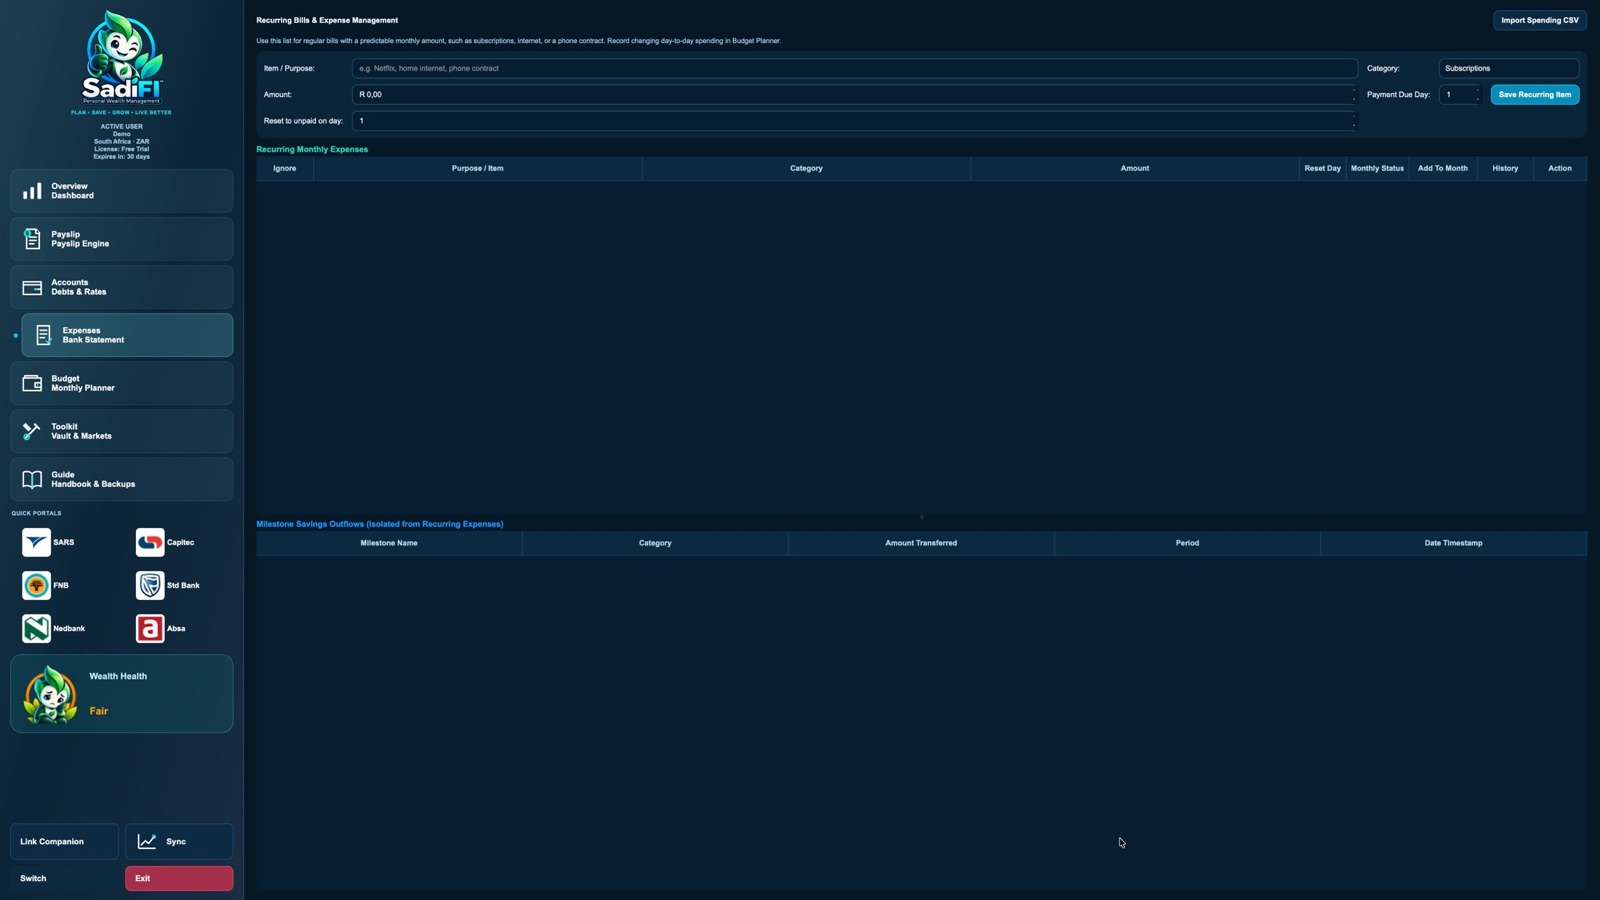This screenshot has width=1600, height=900.
Task: Open the Budget wallet icon
Action: (x=32, y=383)
